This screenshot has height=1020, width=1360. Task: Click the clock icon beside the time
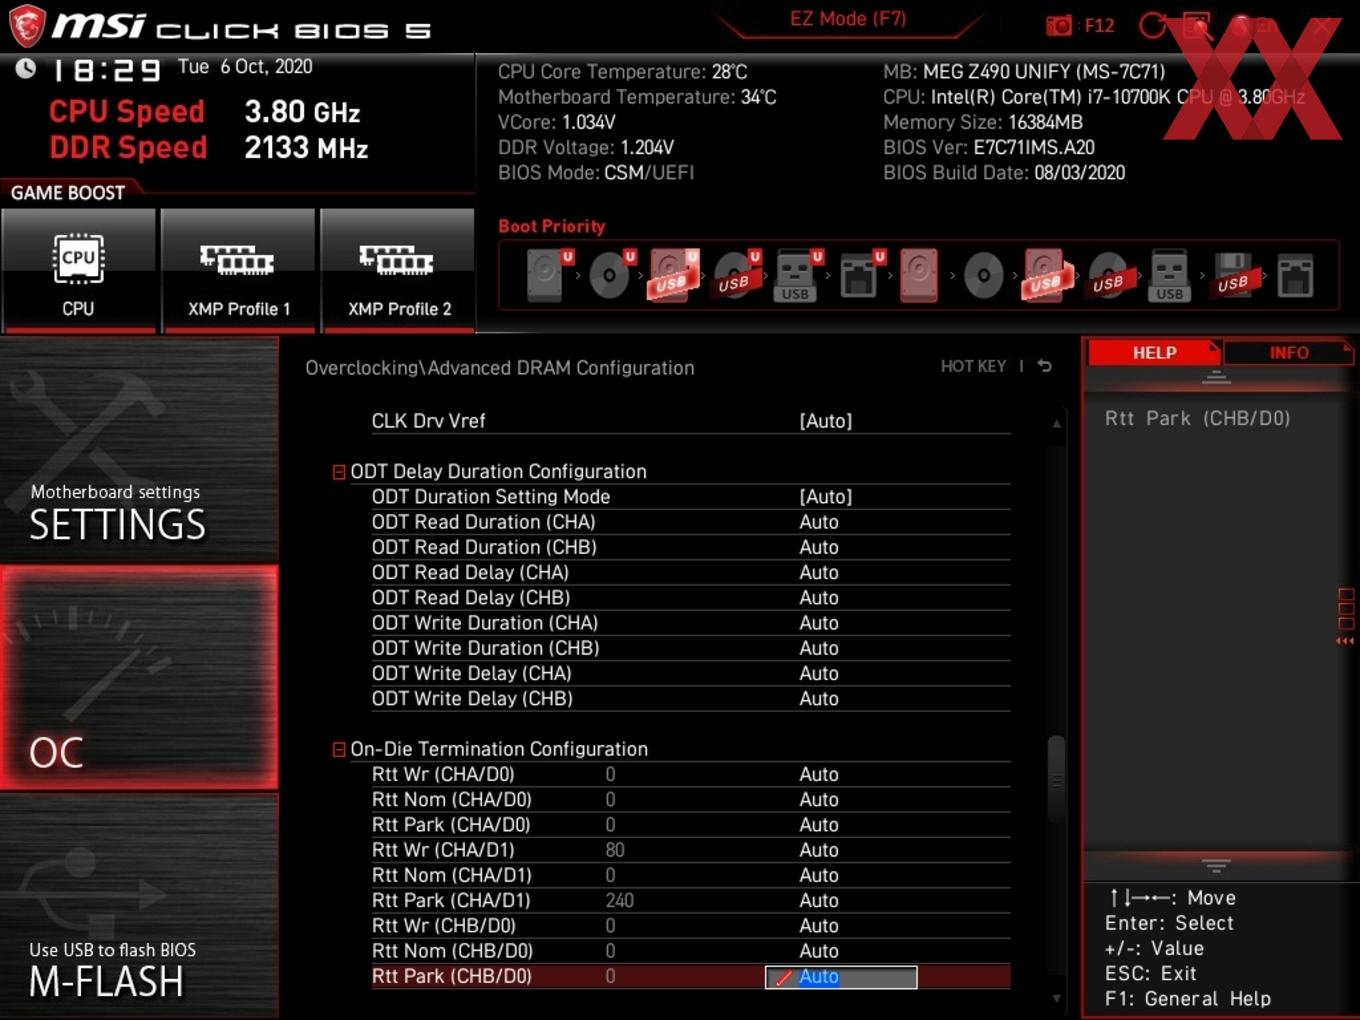pyautogui.click(x=26, y=68)
